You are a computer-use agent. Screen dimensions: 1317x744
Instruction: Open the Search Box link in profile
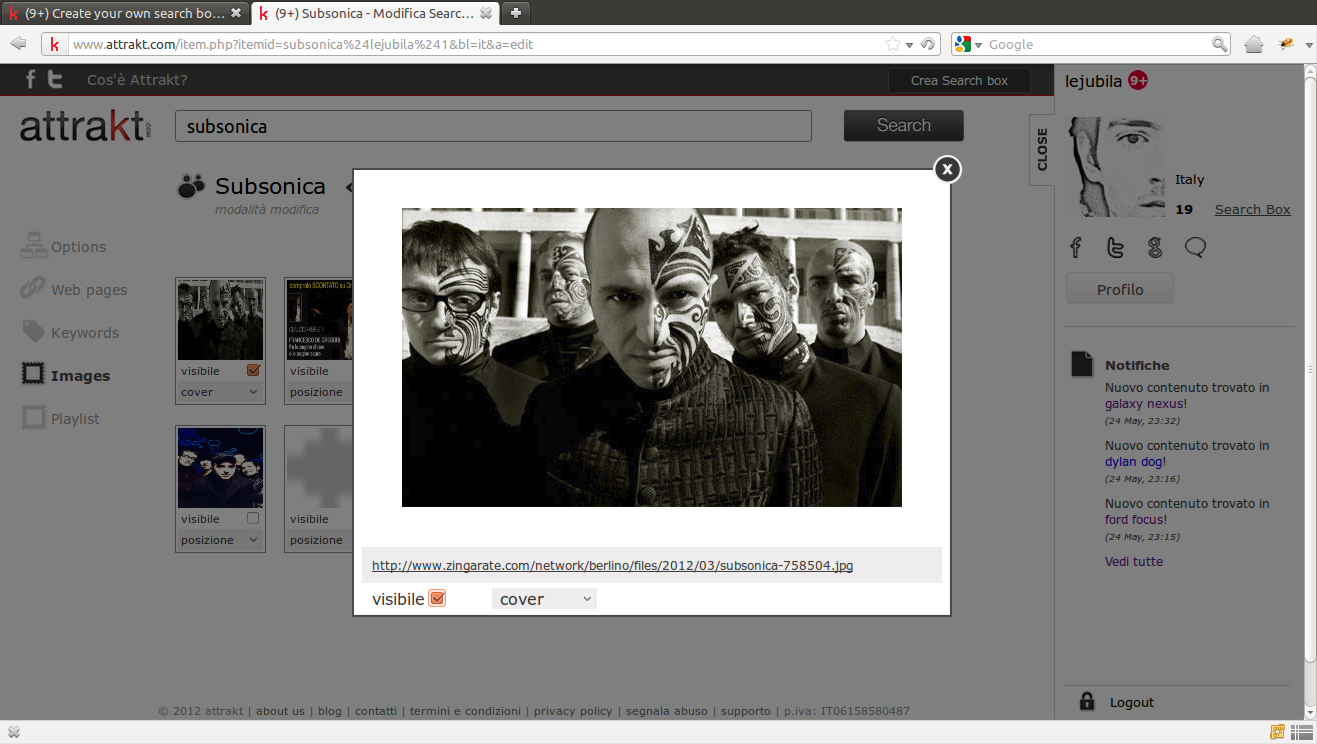(x=1252, y=209)
